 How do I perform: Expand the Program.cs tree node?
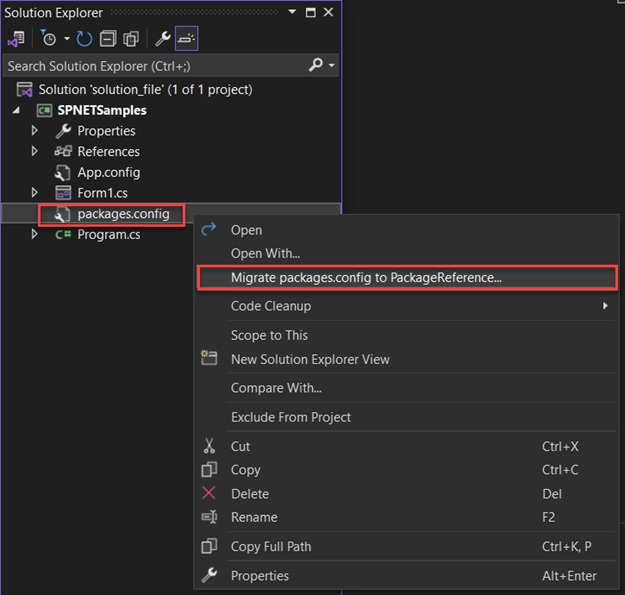click(34, 234)
